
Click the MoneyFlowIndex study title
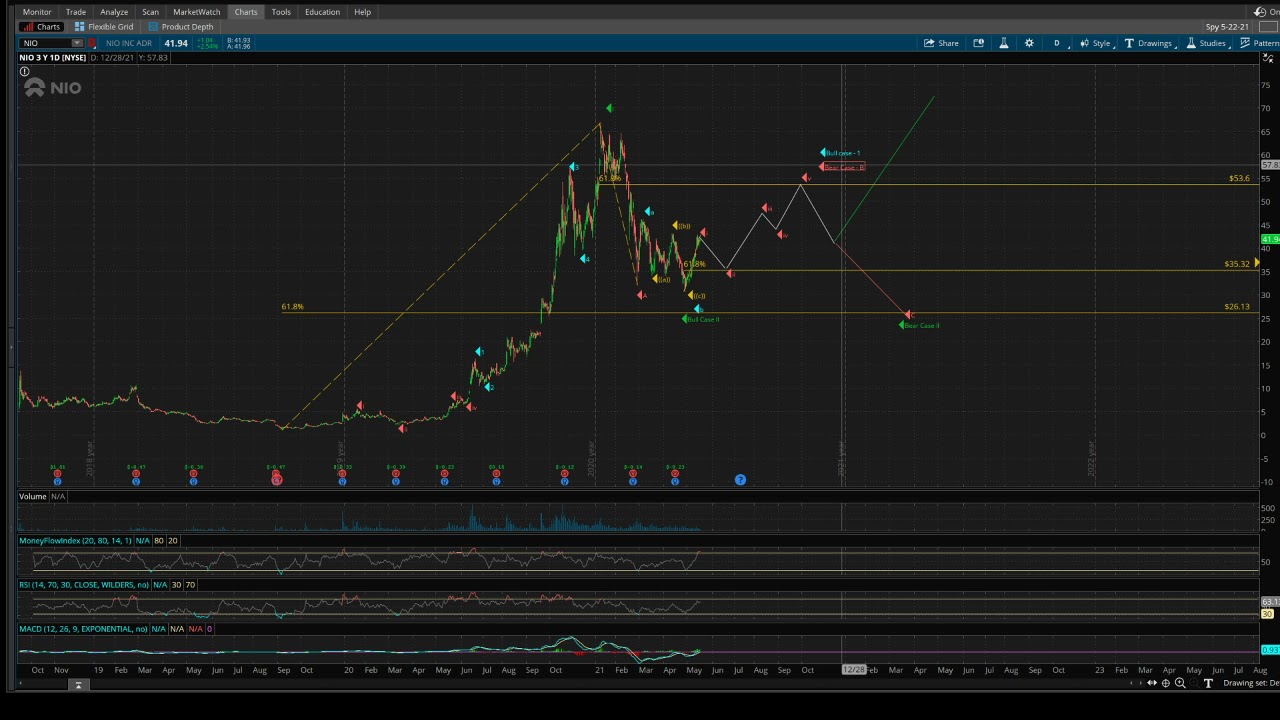point(75,540)
